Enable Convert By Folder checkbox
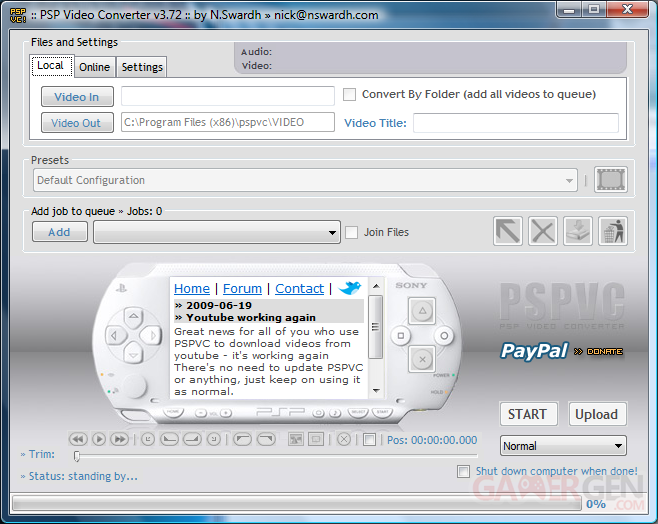 [x=349, y=94]
